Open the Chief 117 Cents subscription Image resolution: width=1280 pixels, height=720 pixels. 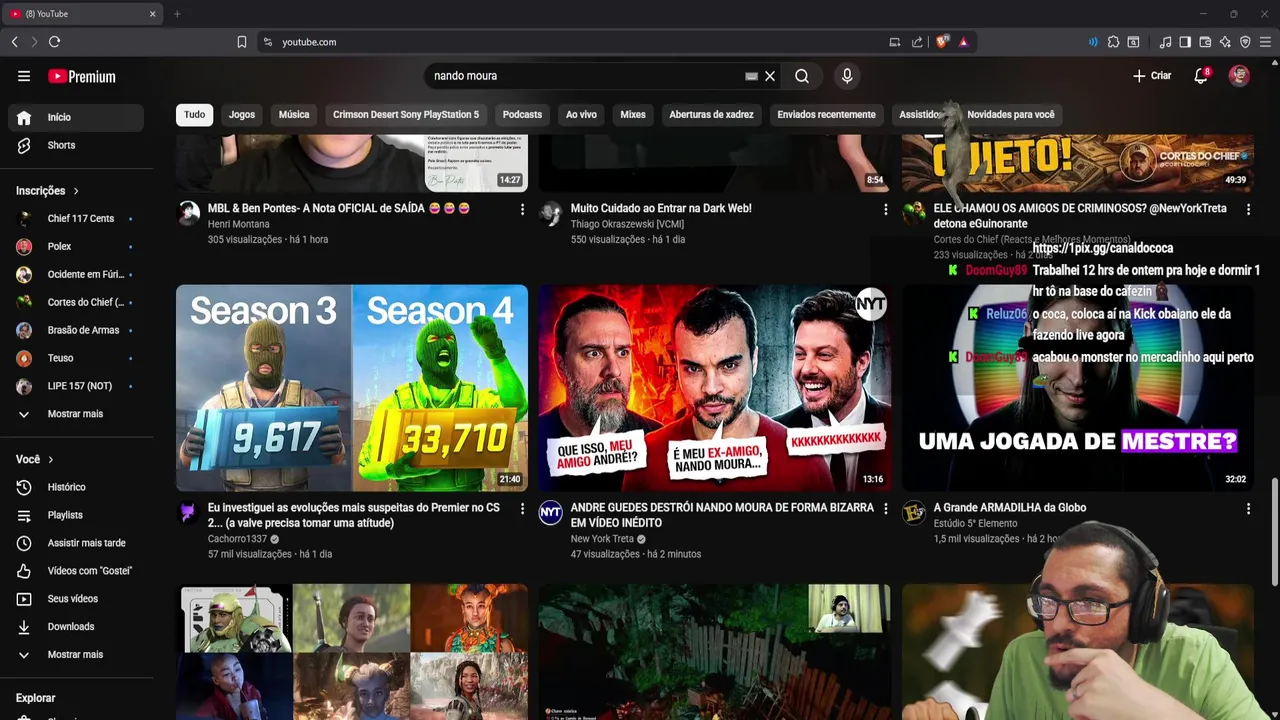[x=76, y=218]
